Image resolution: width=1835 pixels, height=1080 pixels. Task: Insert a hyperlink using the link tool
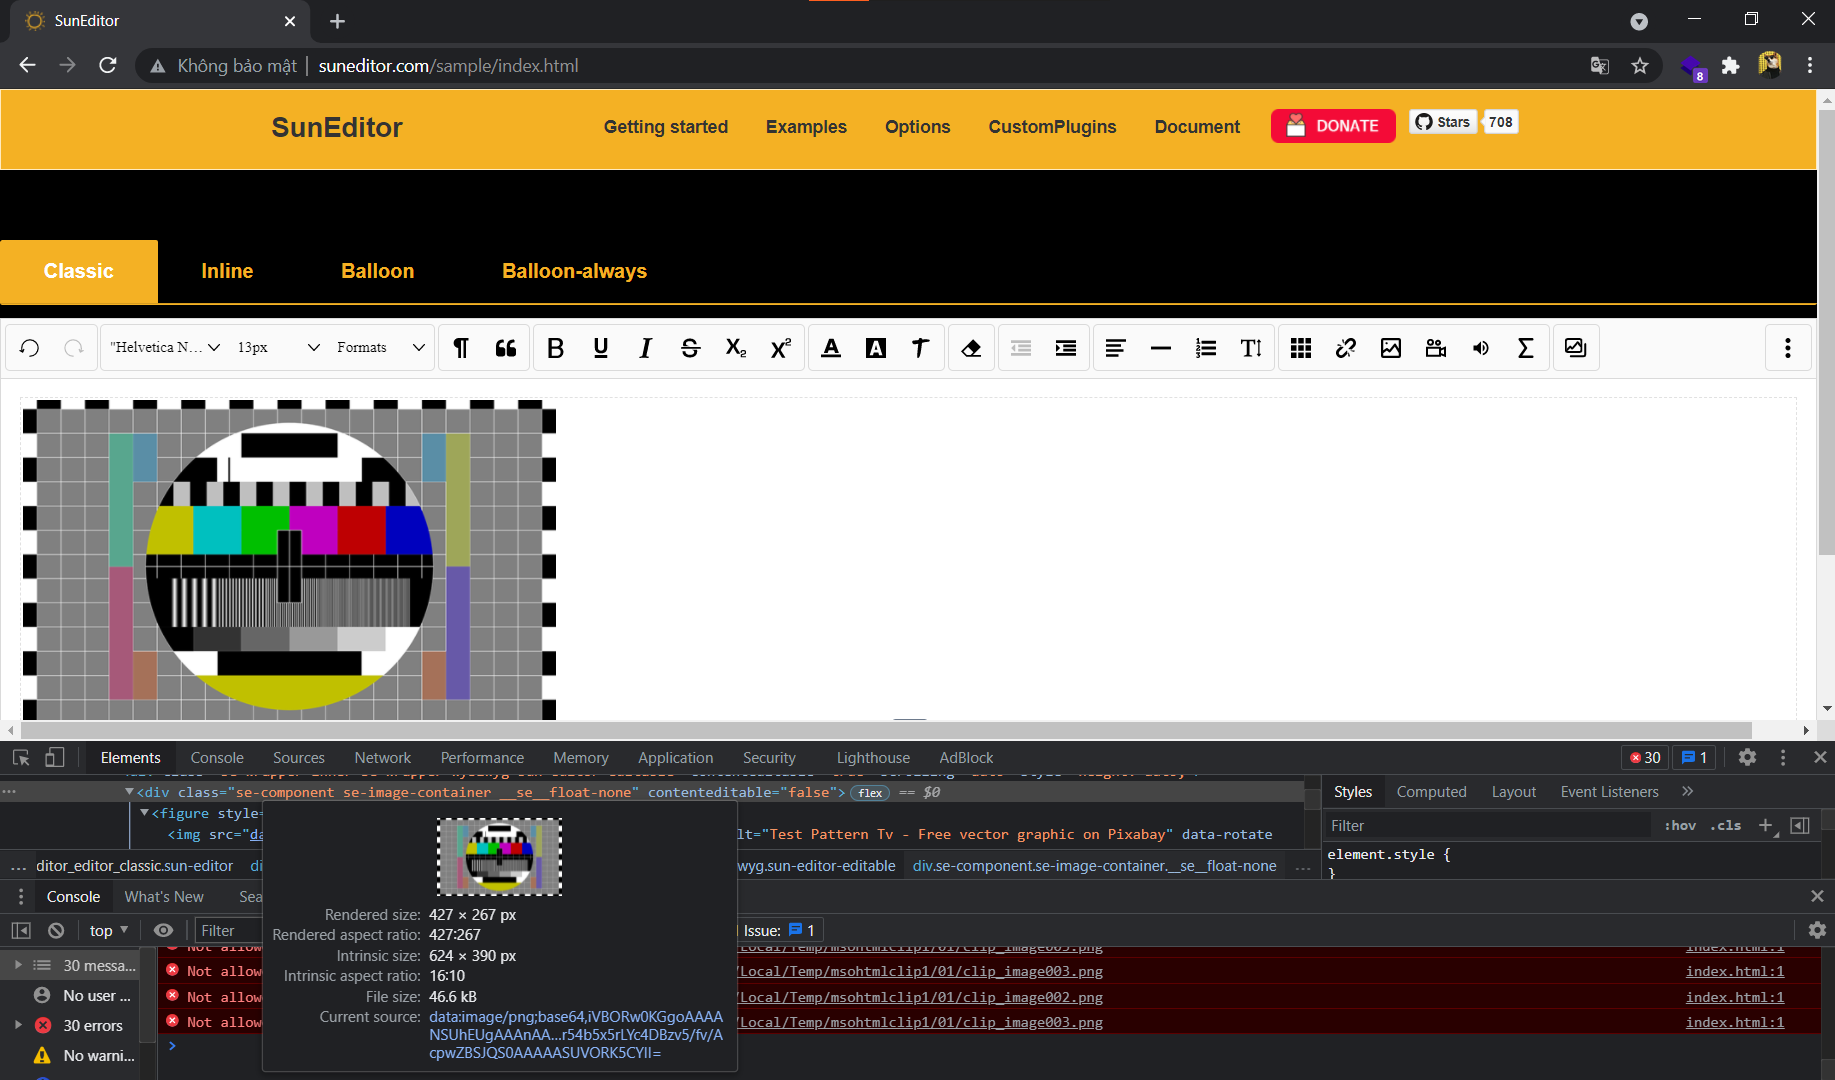[1345, 347]
